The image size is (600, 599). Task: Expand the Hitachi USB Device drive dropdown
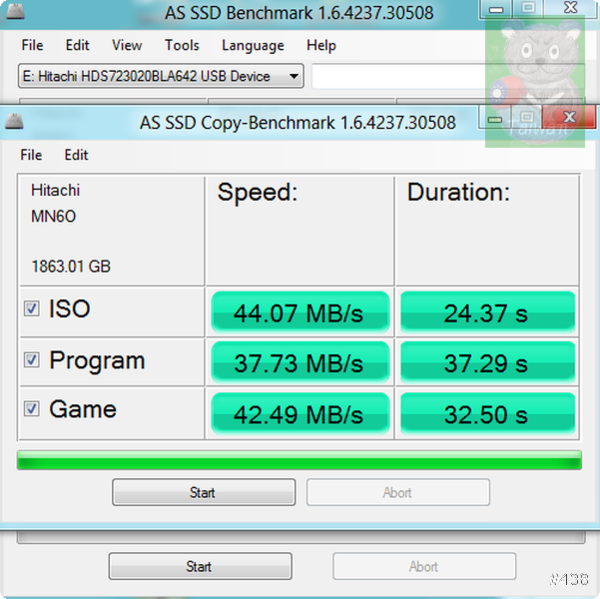point(294,76)
